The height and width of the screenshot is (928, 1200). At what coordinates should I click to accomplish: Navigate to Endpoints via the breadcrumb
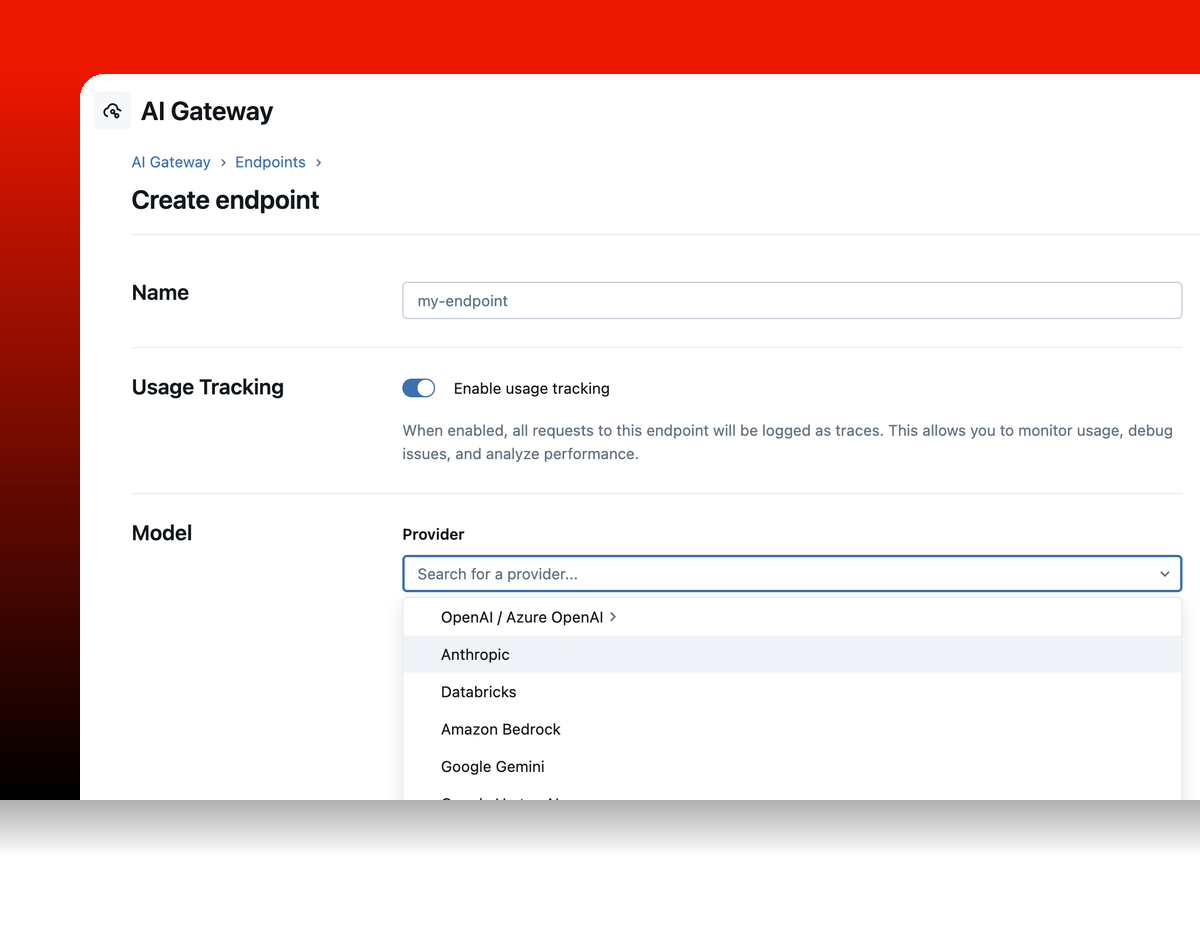pos(270,162)
